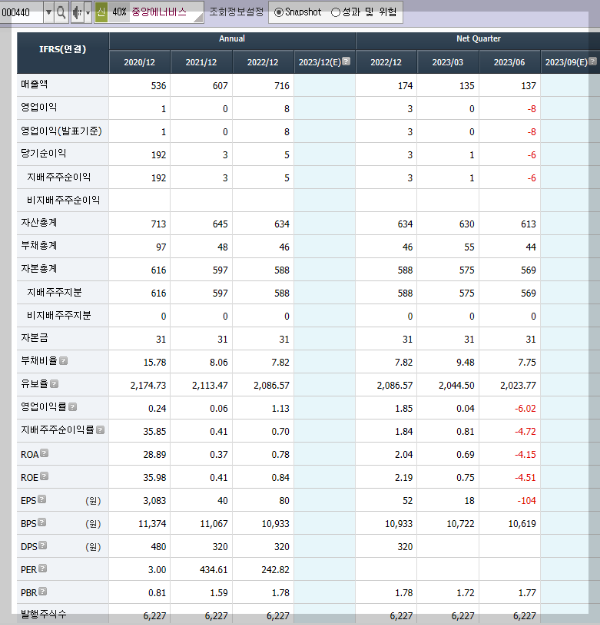Click 2020/12 DPS value 480
Image resolution: width=600 pixels, height=625 pixels.
point(158,547)
